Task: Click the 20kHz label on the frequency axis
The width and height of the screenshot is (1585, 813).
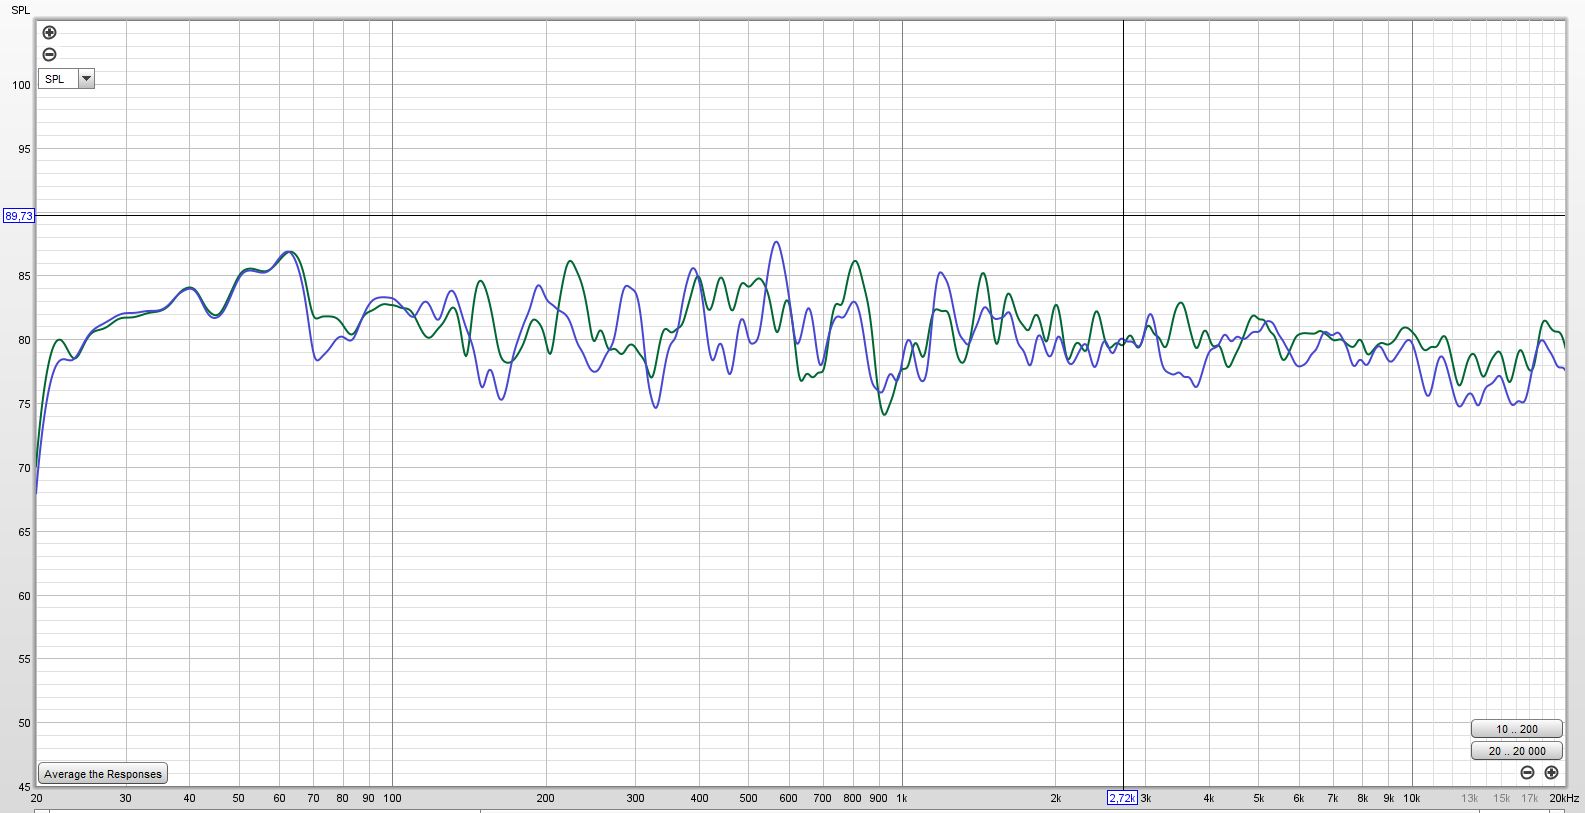Action: point(1564,798)
